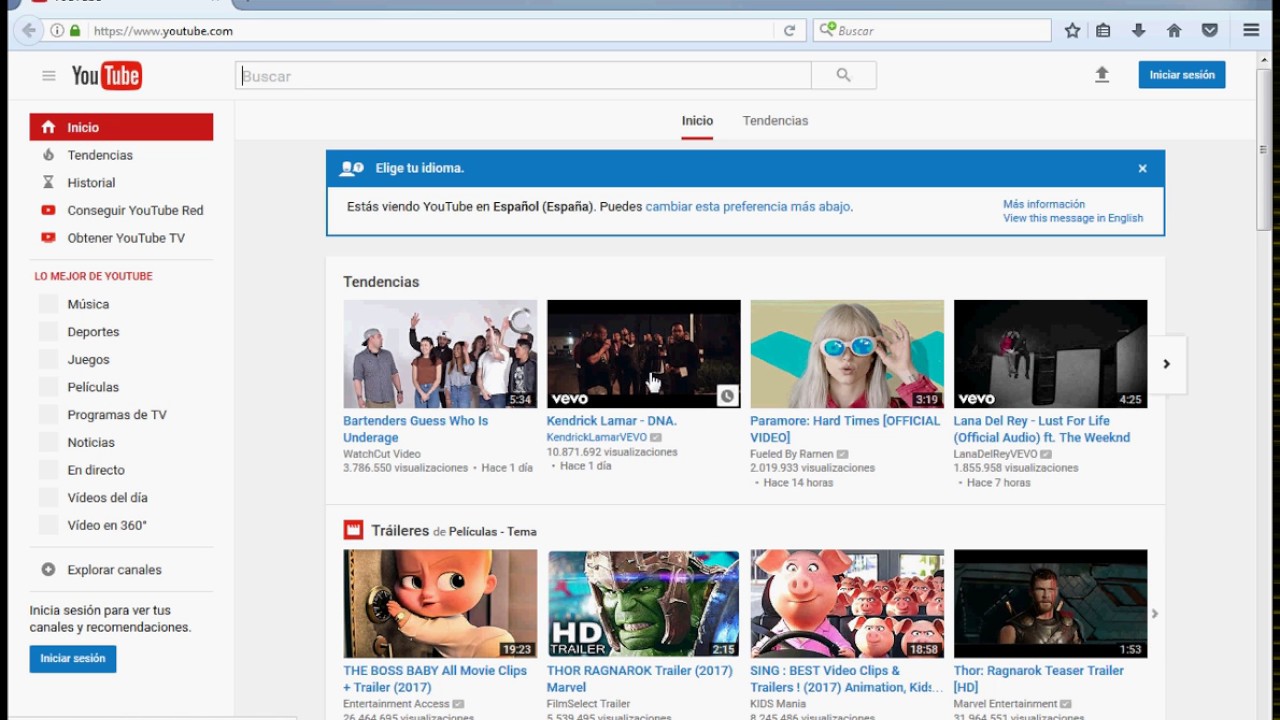Open the Explorar canales link

point(114,570)
